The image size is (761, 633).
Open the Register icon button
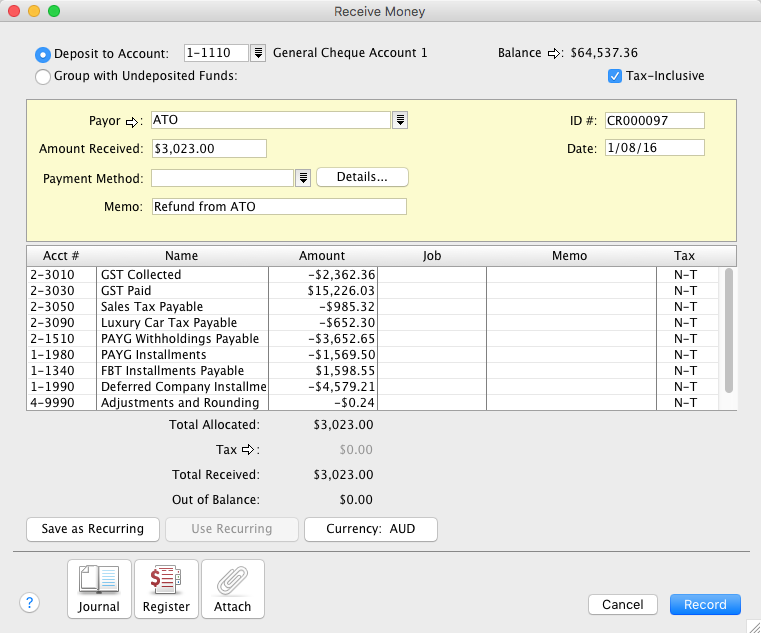click(x=166, y=589)
